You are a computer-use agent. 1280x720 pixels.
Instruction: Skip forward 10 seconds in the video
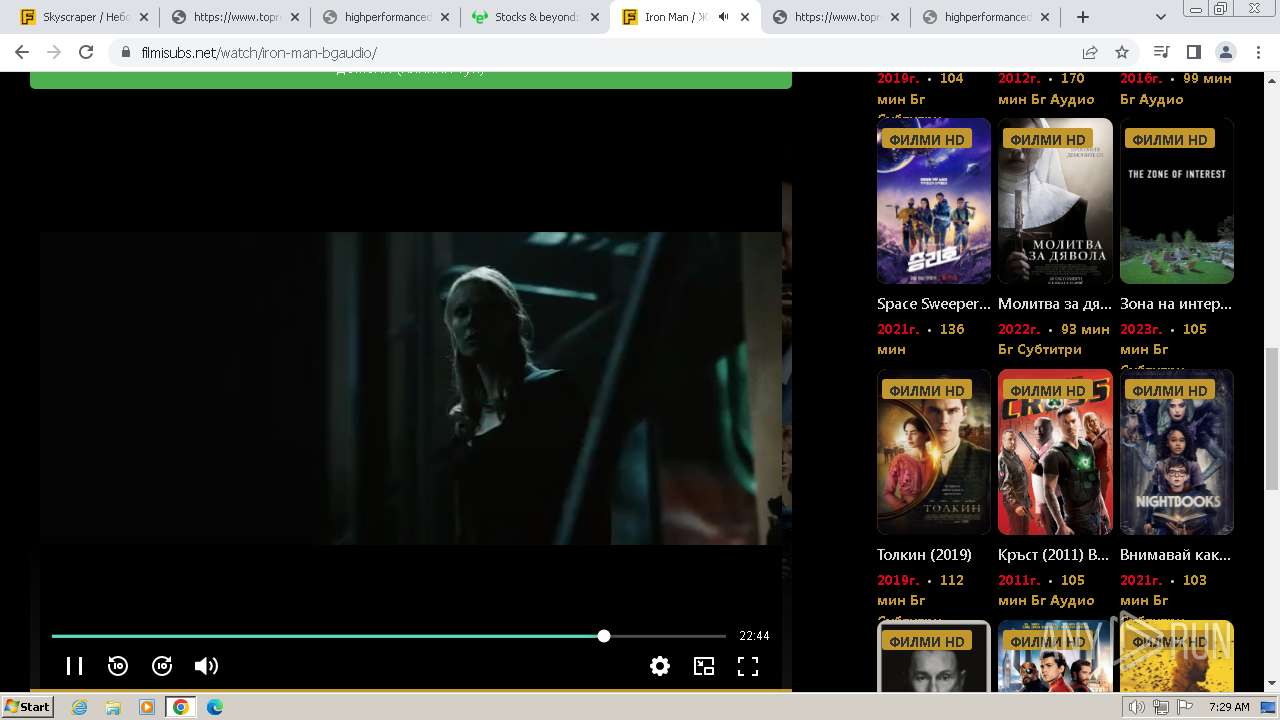(162, 666)
